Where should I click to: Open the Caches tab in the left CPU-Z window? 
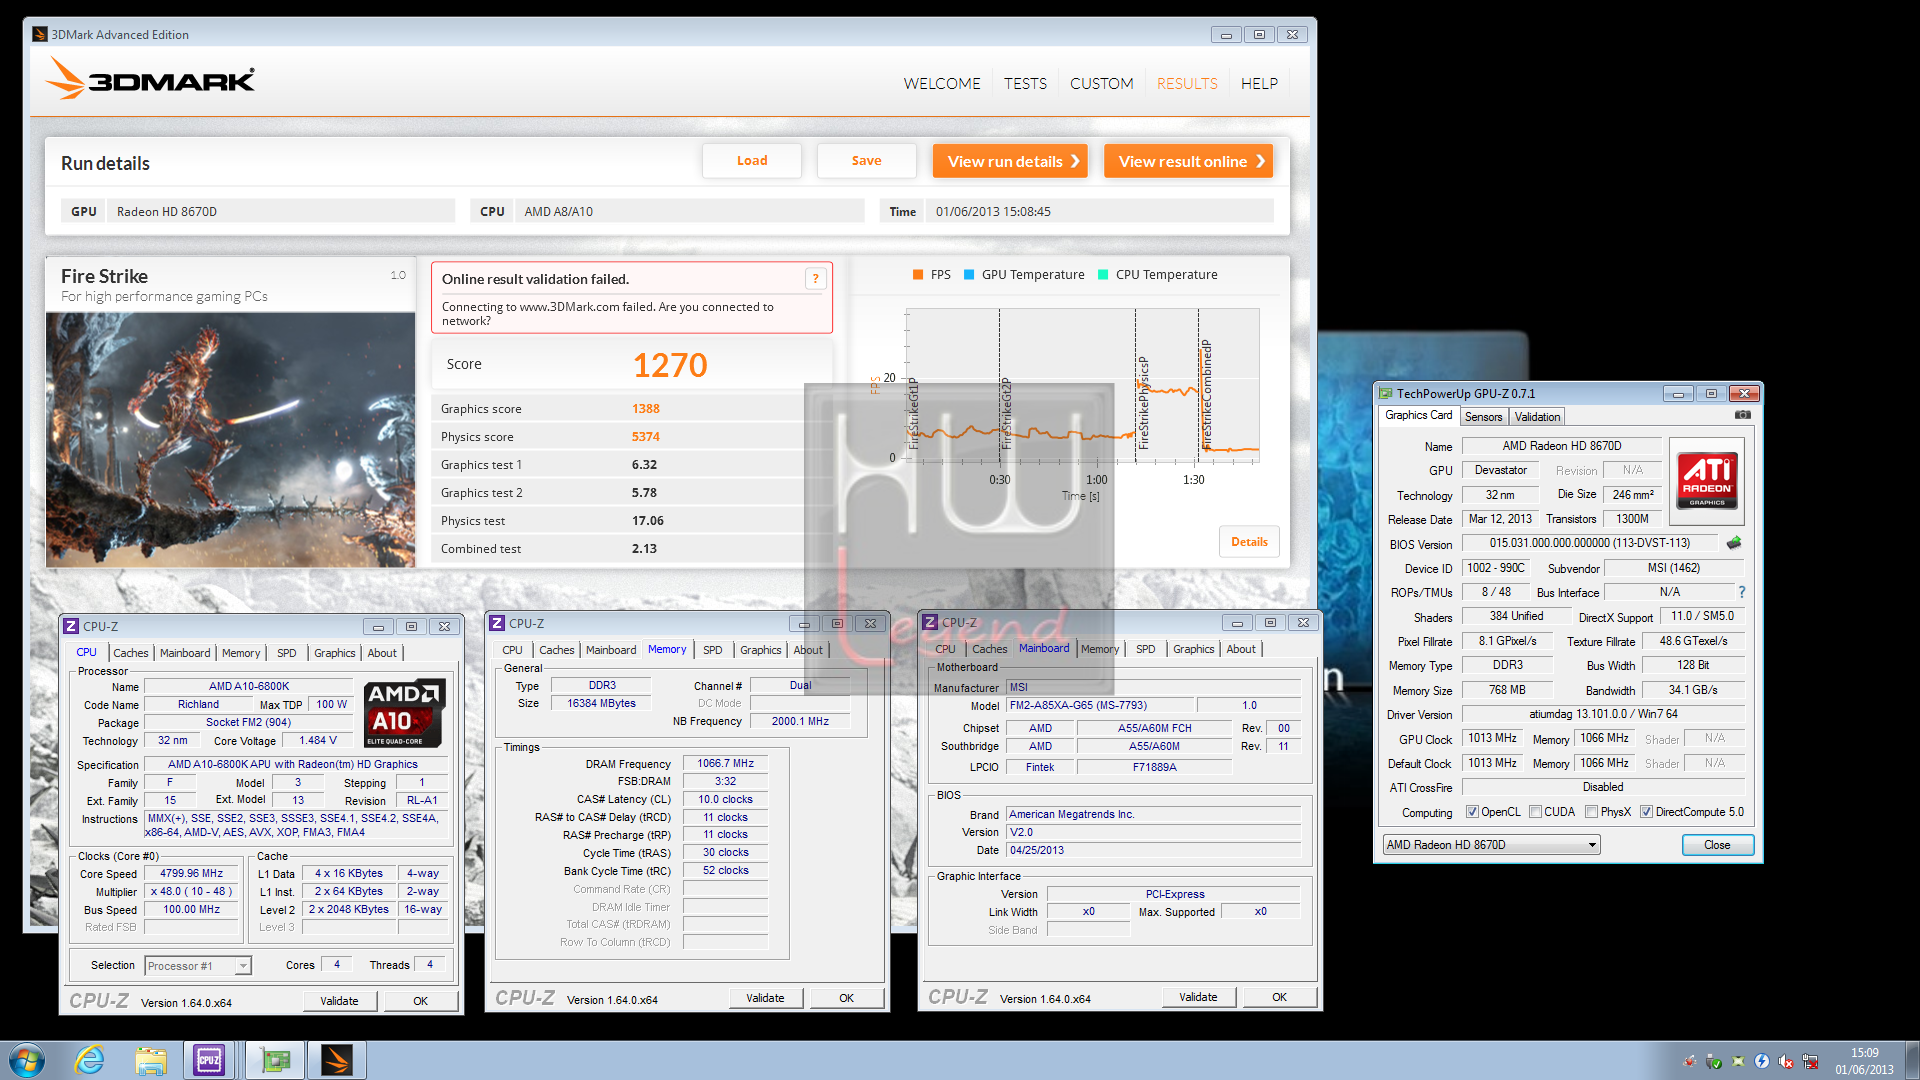click(x=130, y=653)
